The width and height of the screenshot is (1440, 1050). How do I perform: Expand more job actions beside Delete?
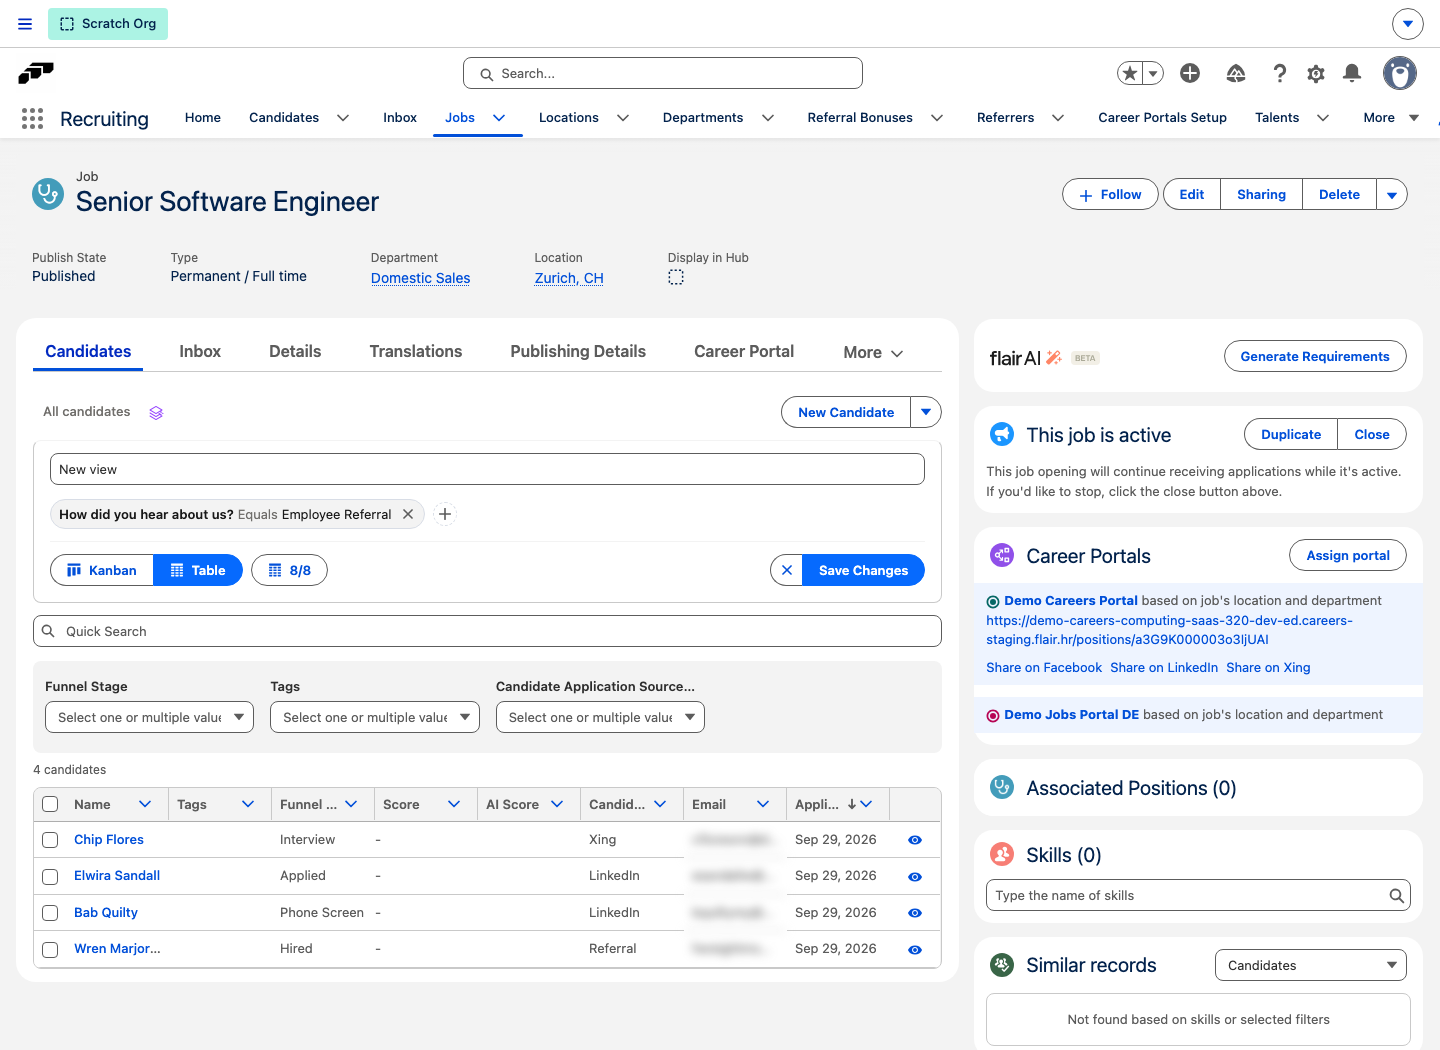pyautogui.click(x=1392, y=195)
